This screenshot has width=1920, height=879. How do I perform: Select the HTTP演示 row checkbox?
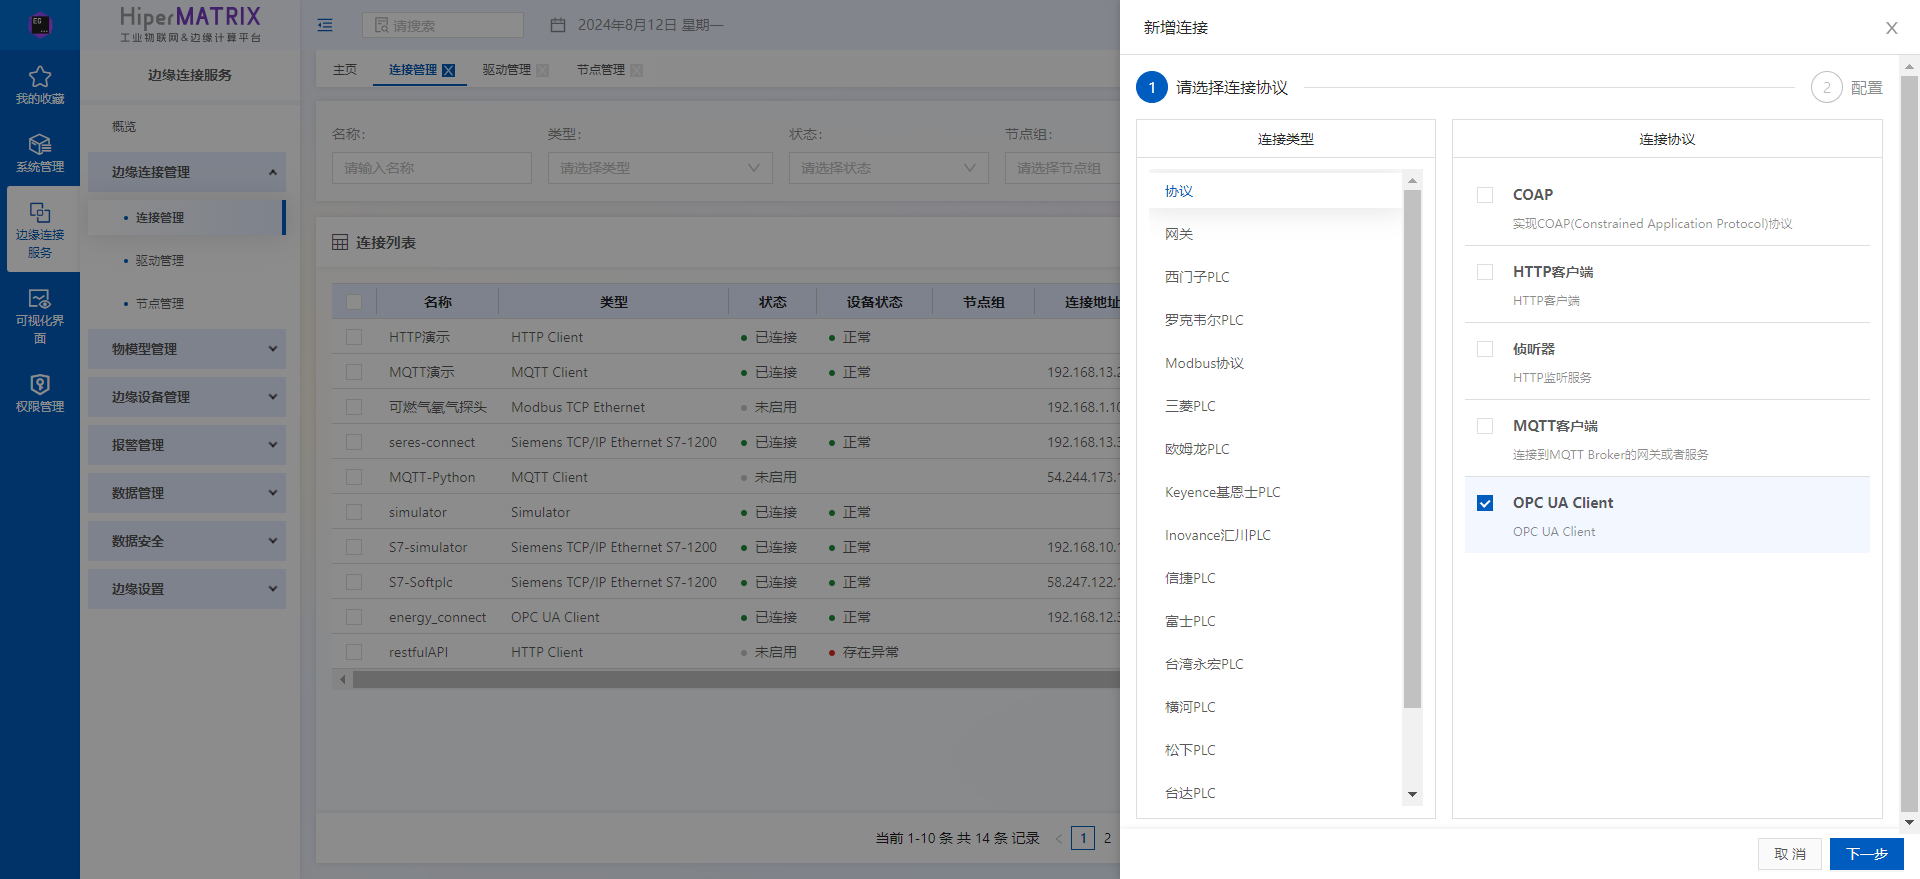point(353,337)
